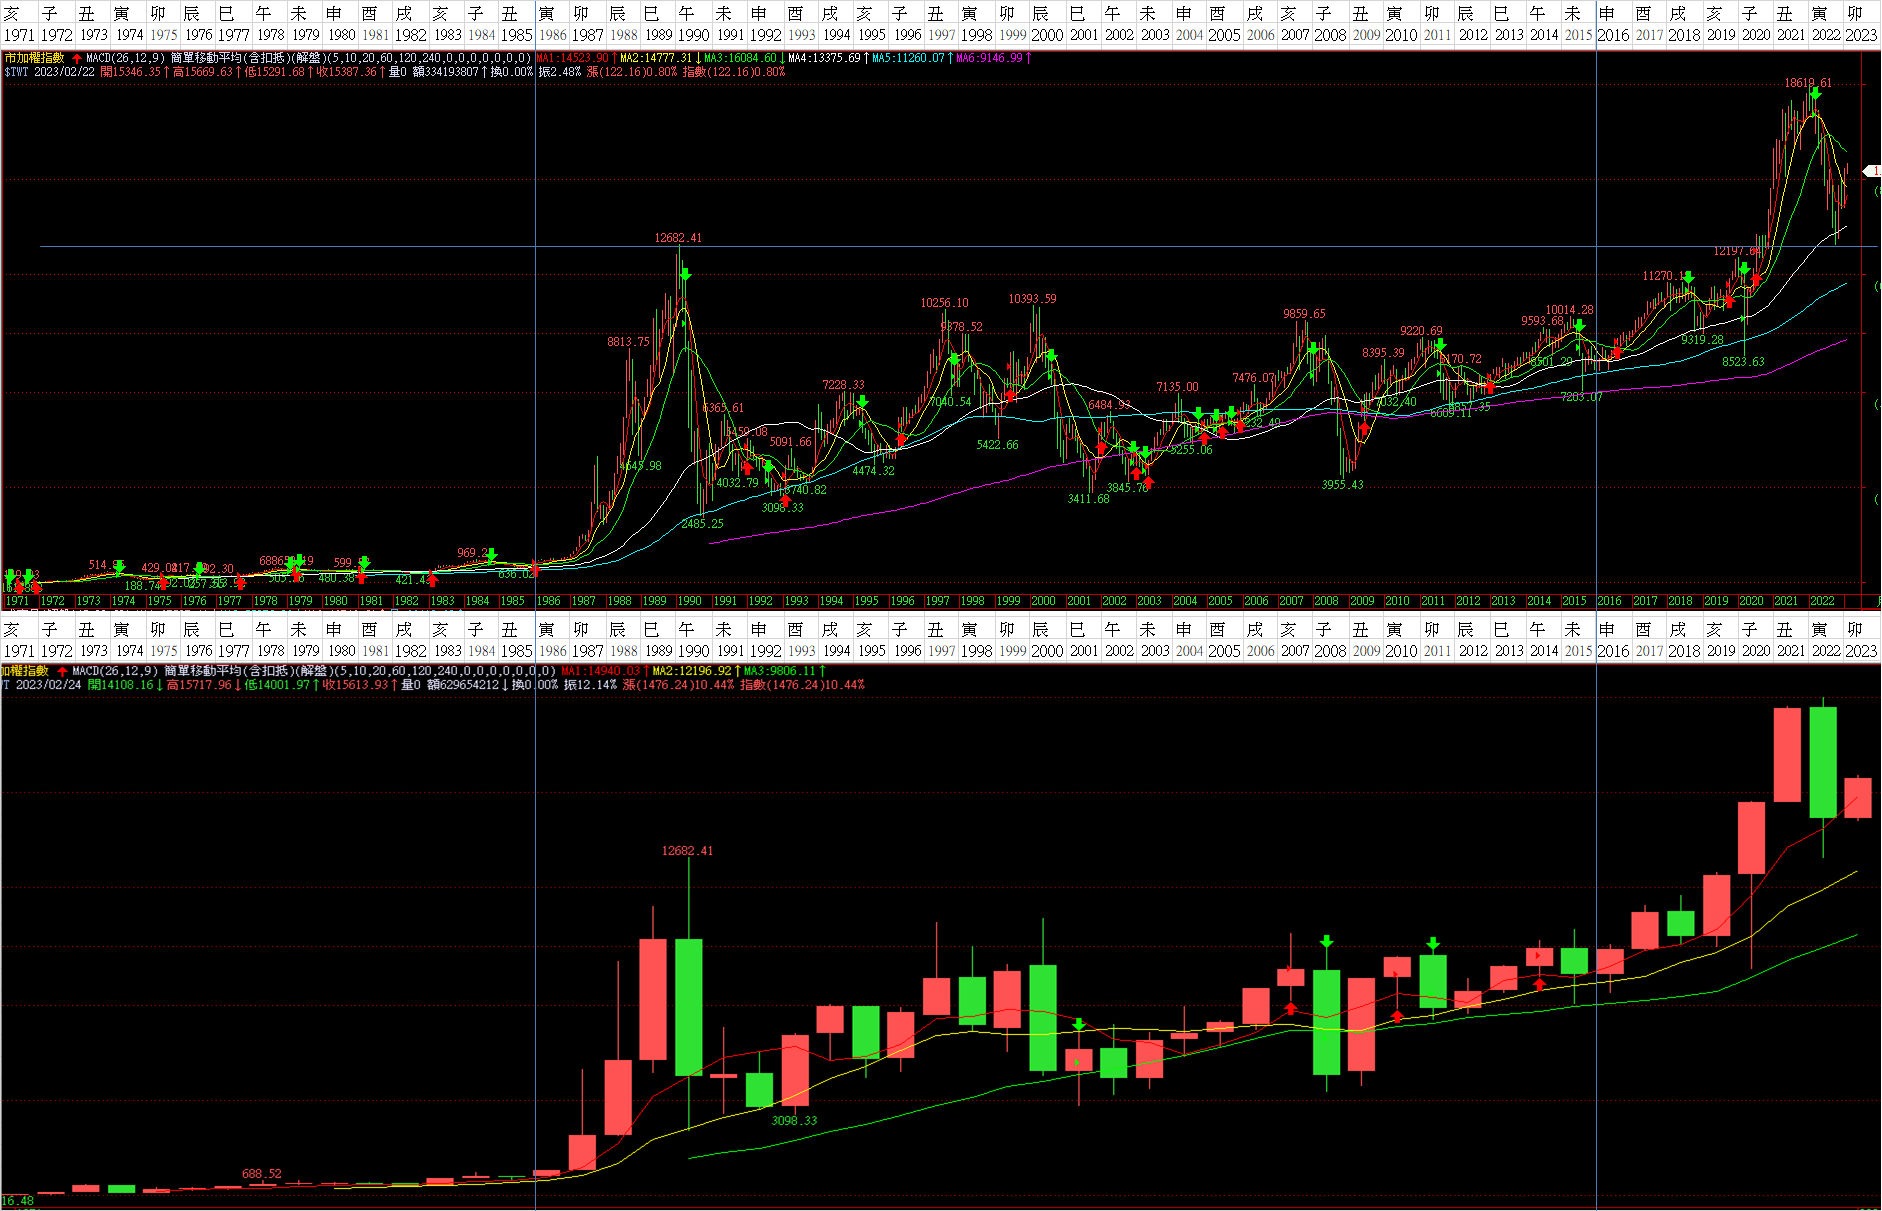Click 2000 on the upper chart's bottom time axis
This screenshot has height=1211, width=1882.
[x=1043, y=601]
